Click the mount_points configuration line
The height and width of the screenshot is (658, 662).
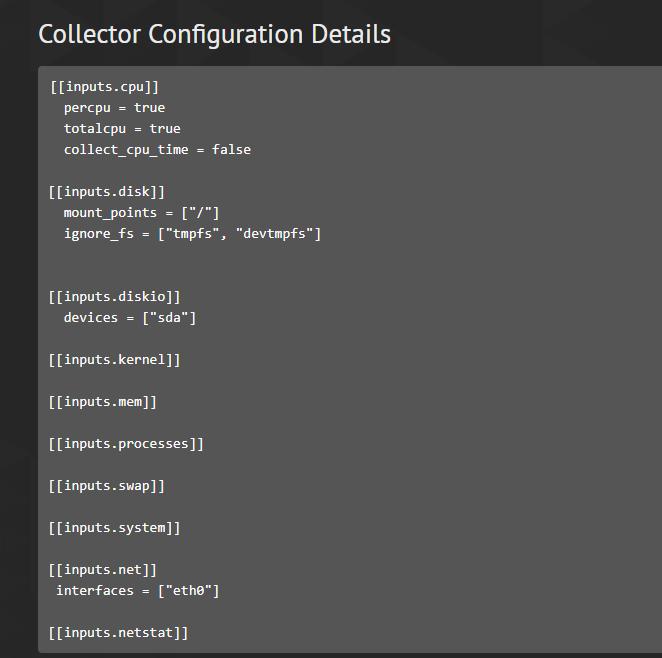(x=141, y=213)
